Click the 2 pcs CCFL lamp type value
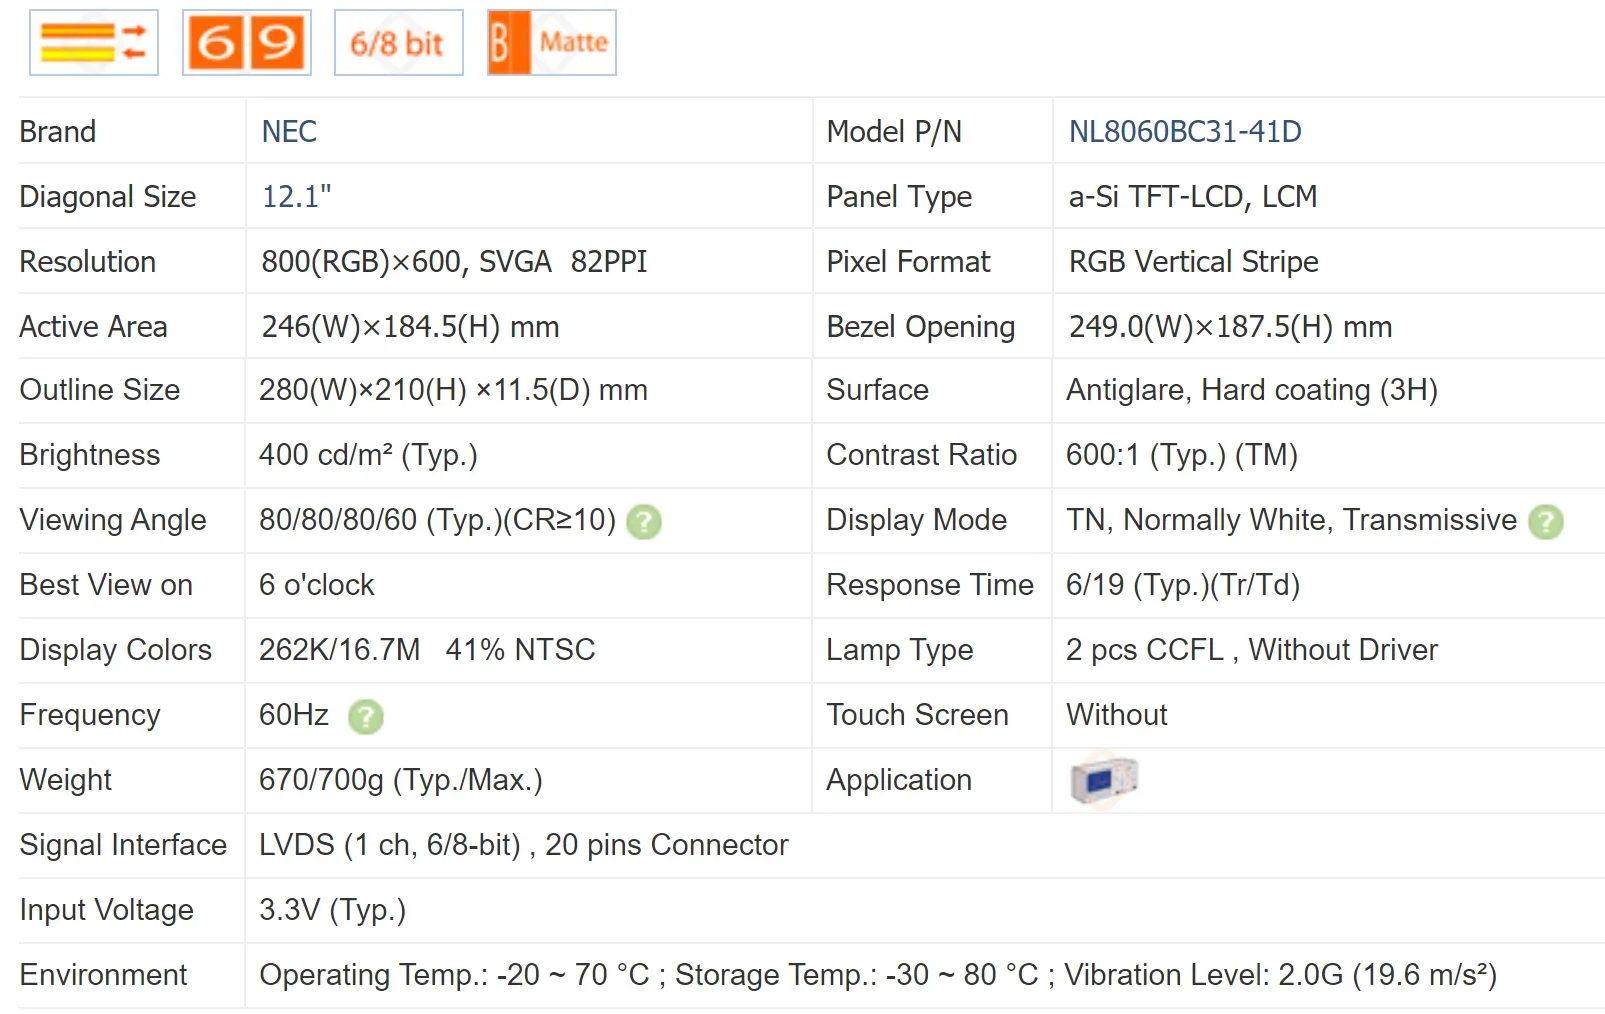This screenshot has width=1605, height=1014. (1251, 650)
